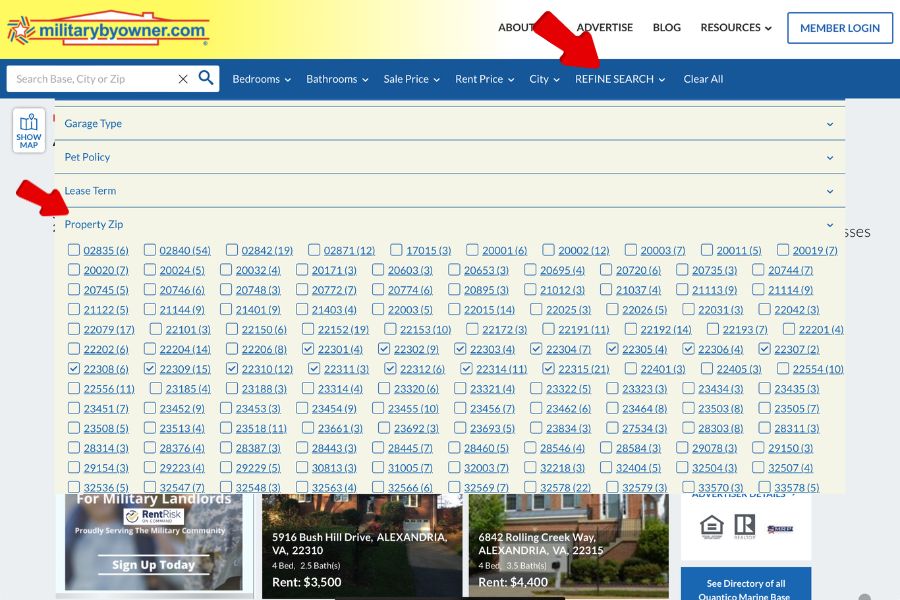
Task: Click the Equal Housing house icon
Action: pos(710,526)
